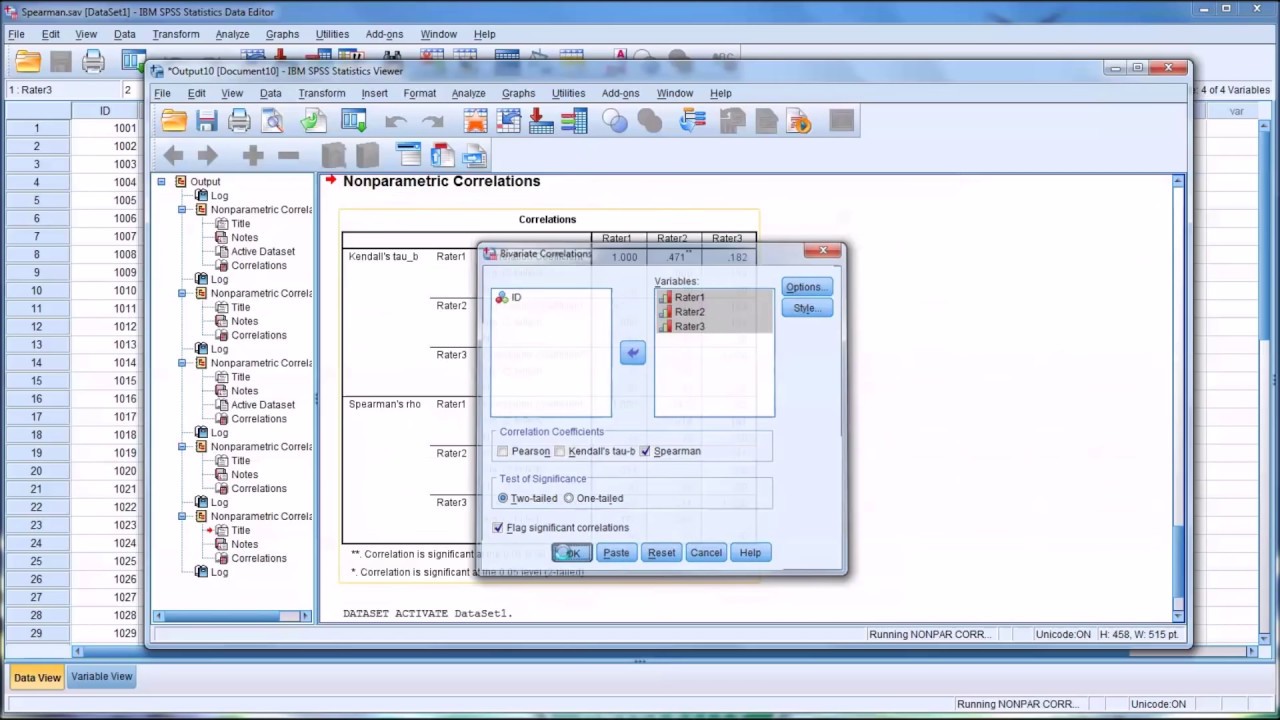
Task: Select Rater2 in Variables list
Action: [x=689, y=312]
